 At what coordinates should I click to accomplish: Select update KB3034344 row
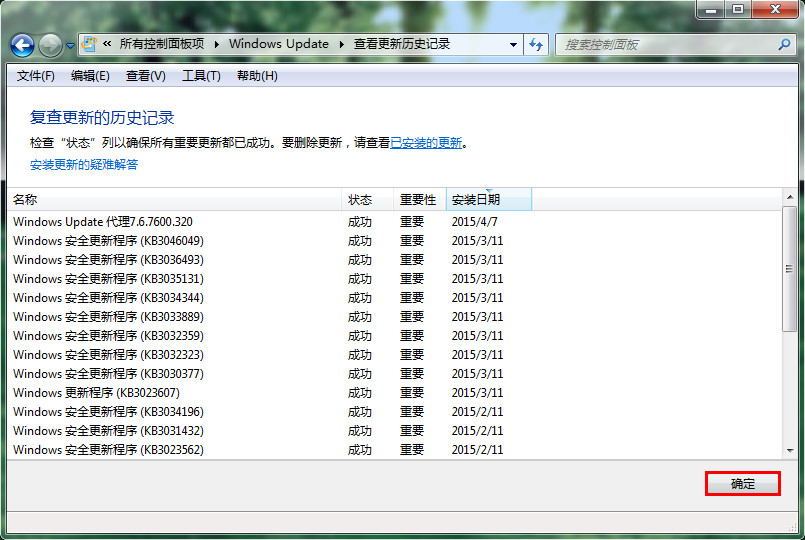click(x=394, y=298)
